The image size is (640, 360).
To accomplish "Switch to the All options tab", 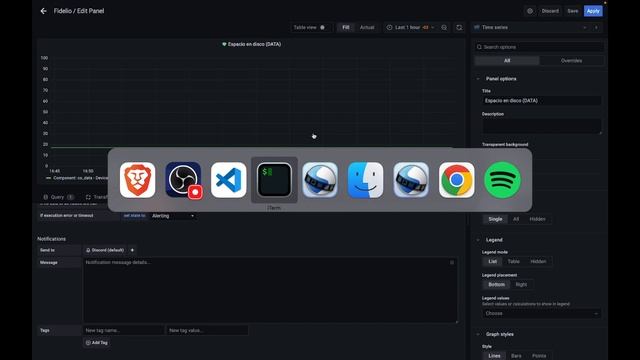I will tap(507, 60).
